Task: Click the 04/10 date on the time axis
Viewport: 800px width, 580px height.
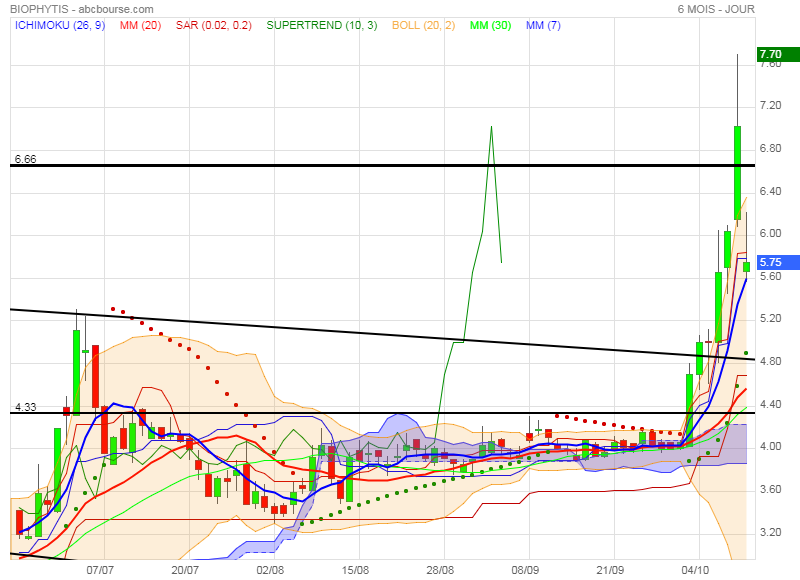Action: click(695, 570)
